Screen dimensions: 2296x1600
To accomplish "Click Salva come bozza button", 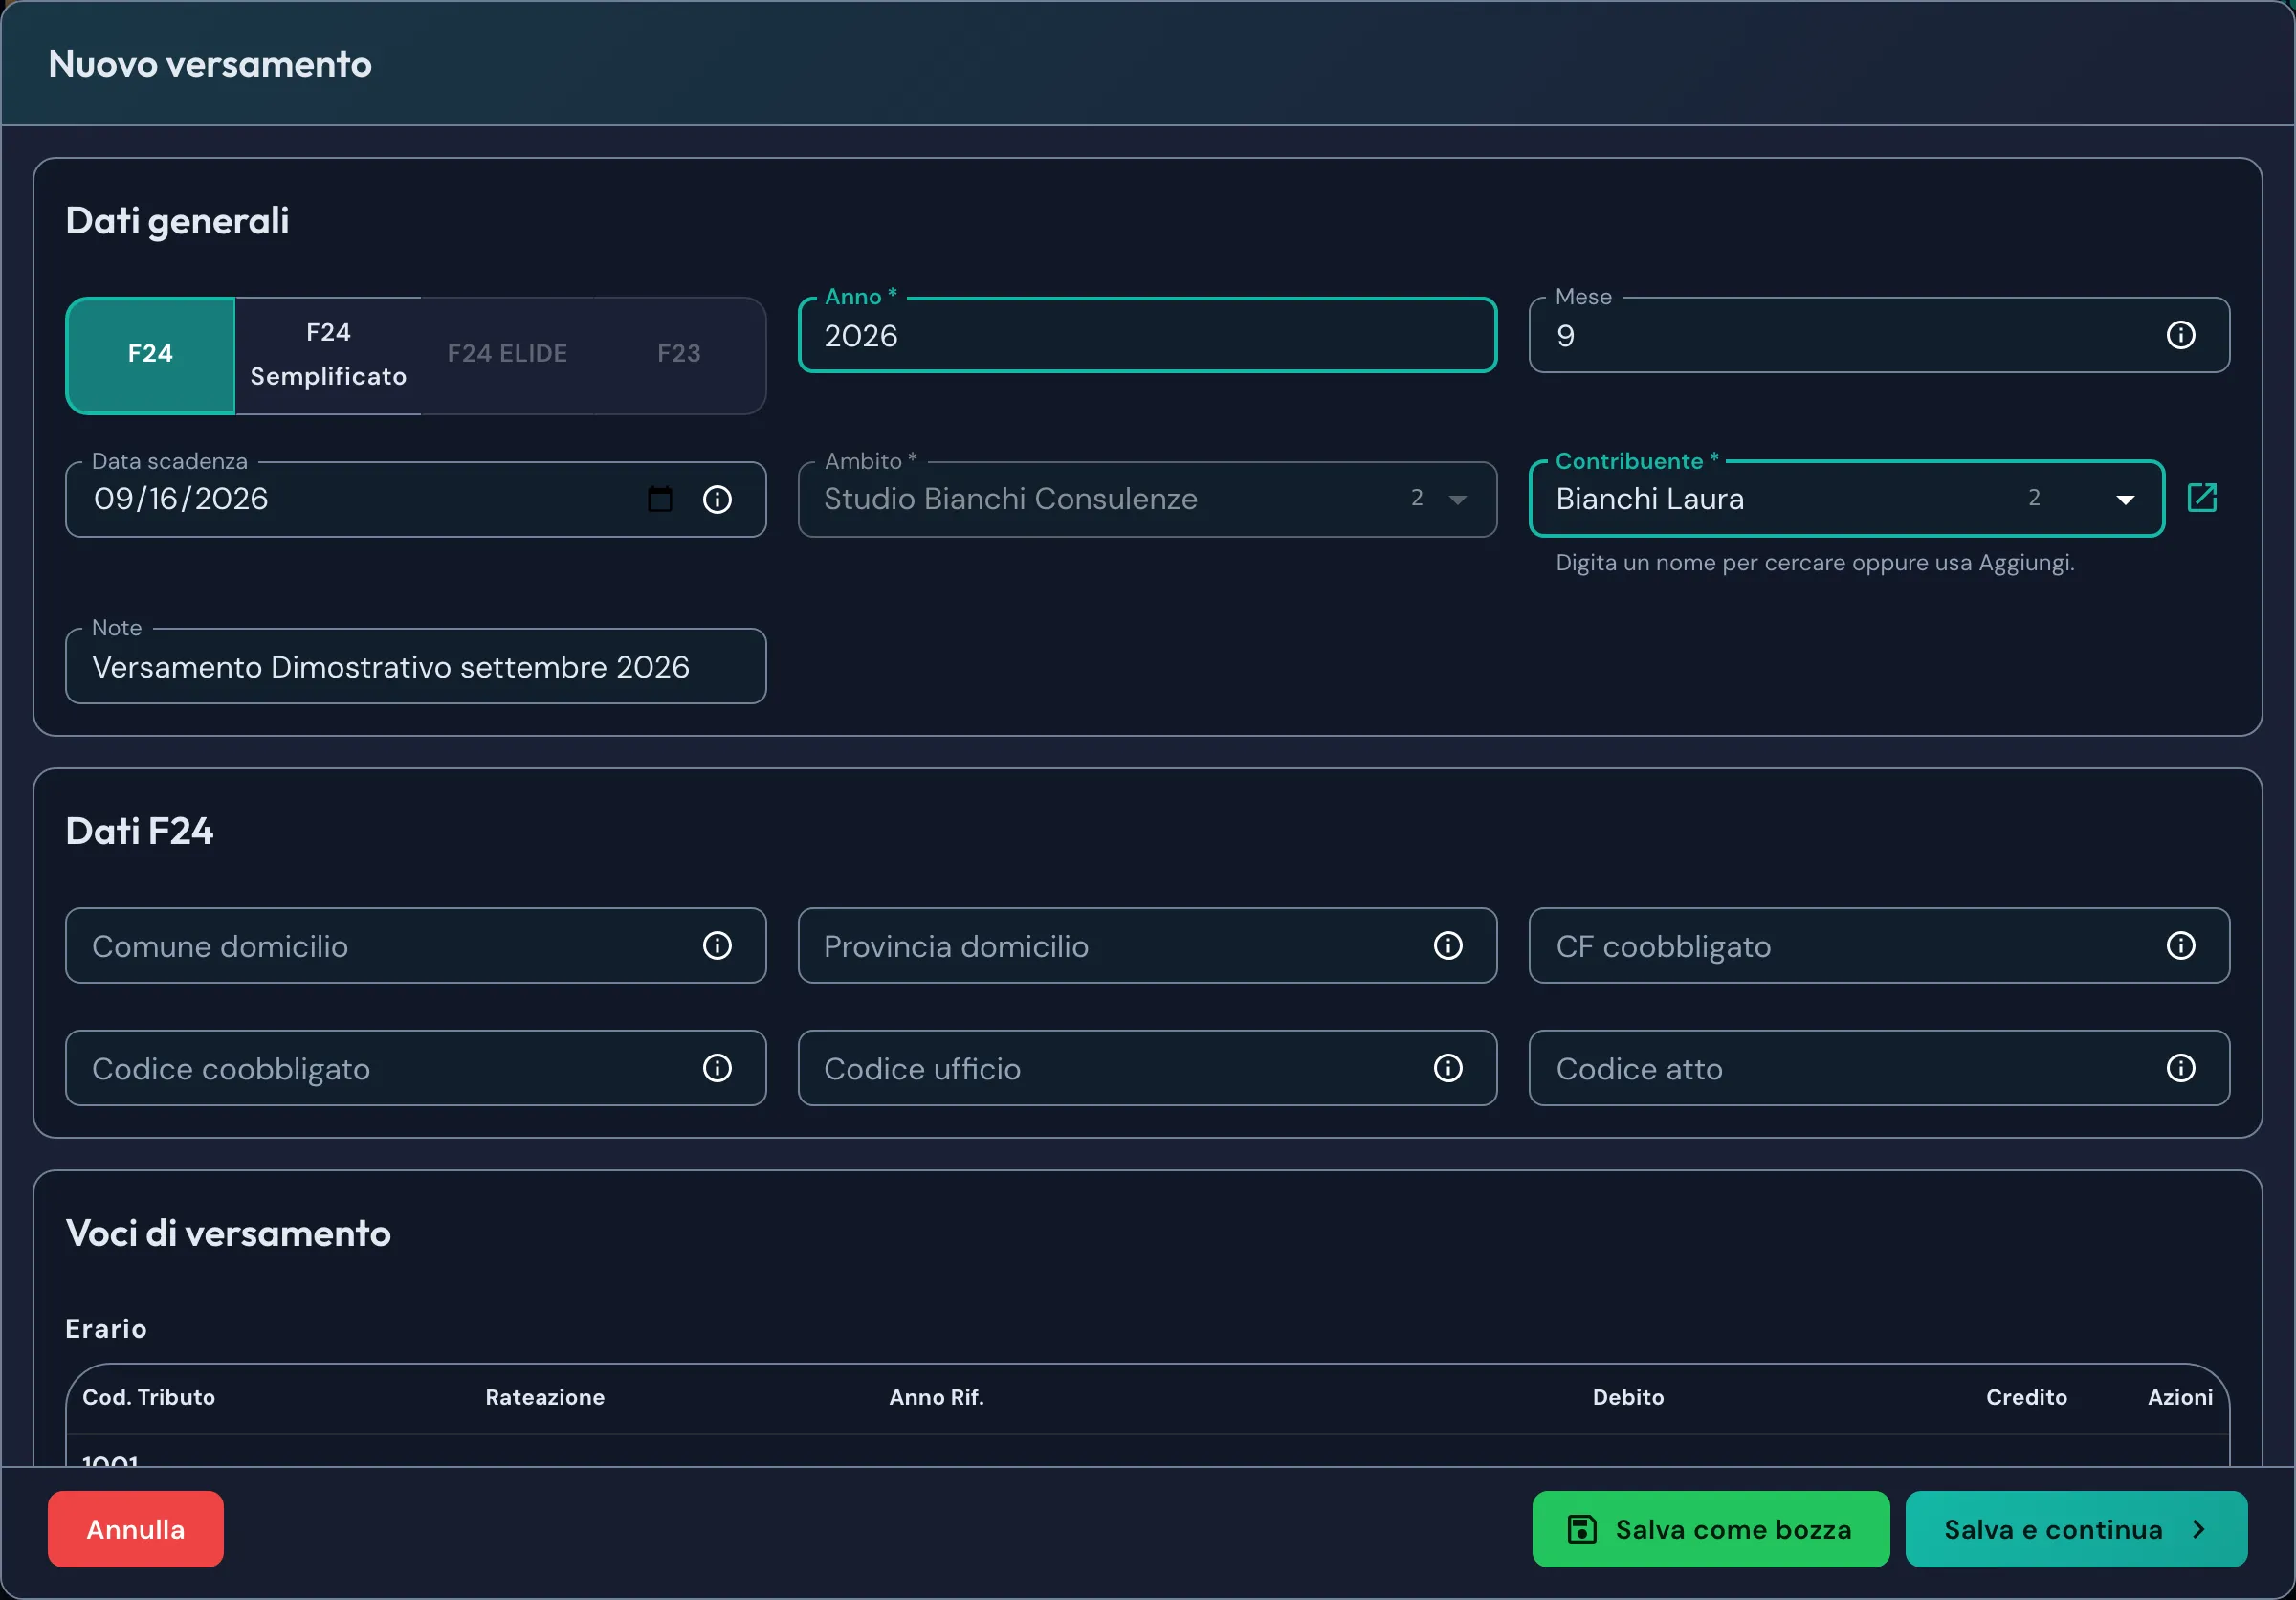I will pyautogui.click(x=1710, y=1529).
